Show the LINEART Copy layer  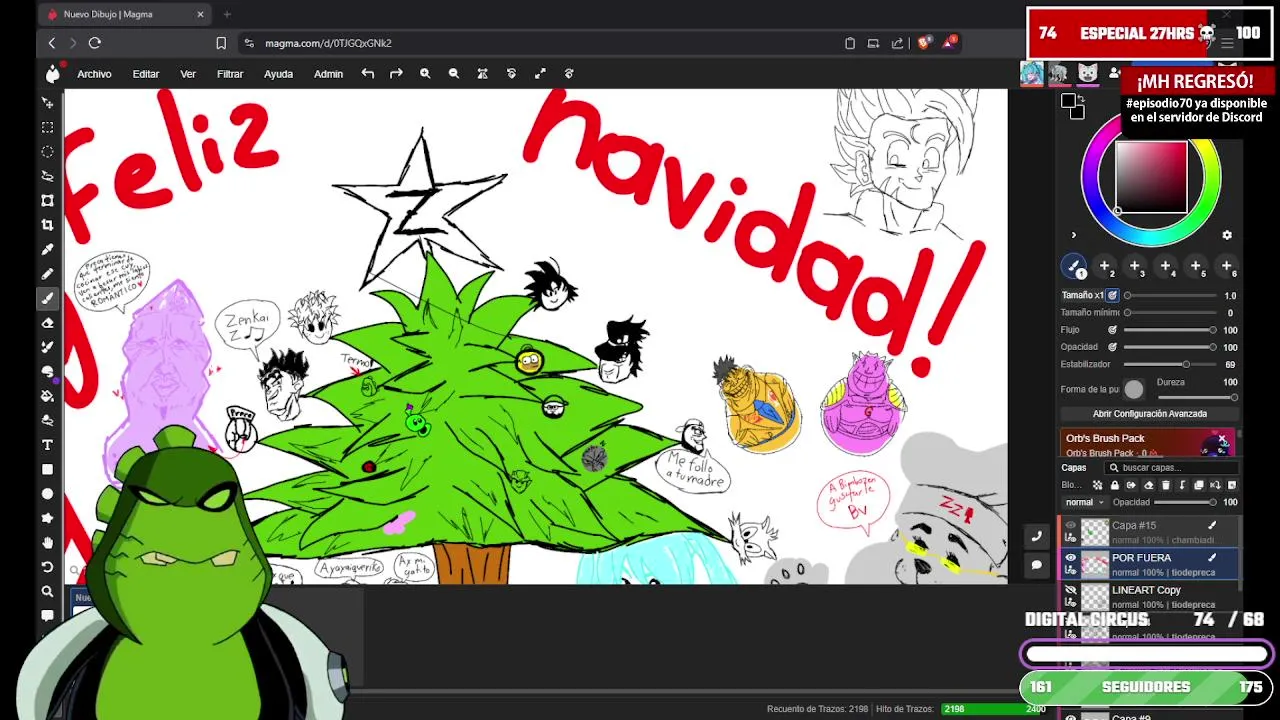pos(1070,590)
